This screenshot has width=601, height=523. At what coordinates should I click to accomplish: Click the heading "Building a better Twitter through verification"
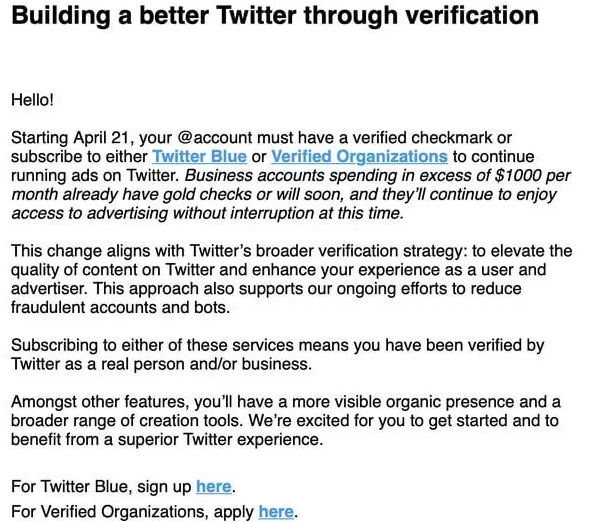(x=274, y=17)
